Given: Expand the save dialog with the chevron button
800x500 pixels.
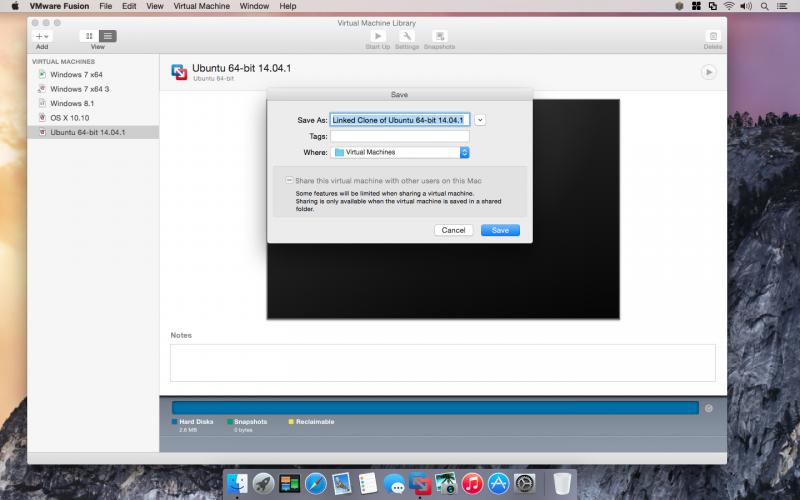Looking at the screenshot, I should click(480, 120).
